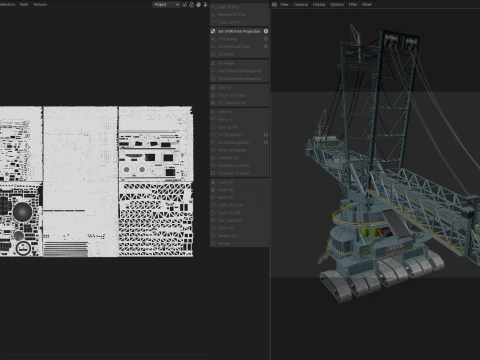Viewport: 480px width, 360px height.
Task: Click the Line Up UV button
Action: coord(239,127)
